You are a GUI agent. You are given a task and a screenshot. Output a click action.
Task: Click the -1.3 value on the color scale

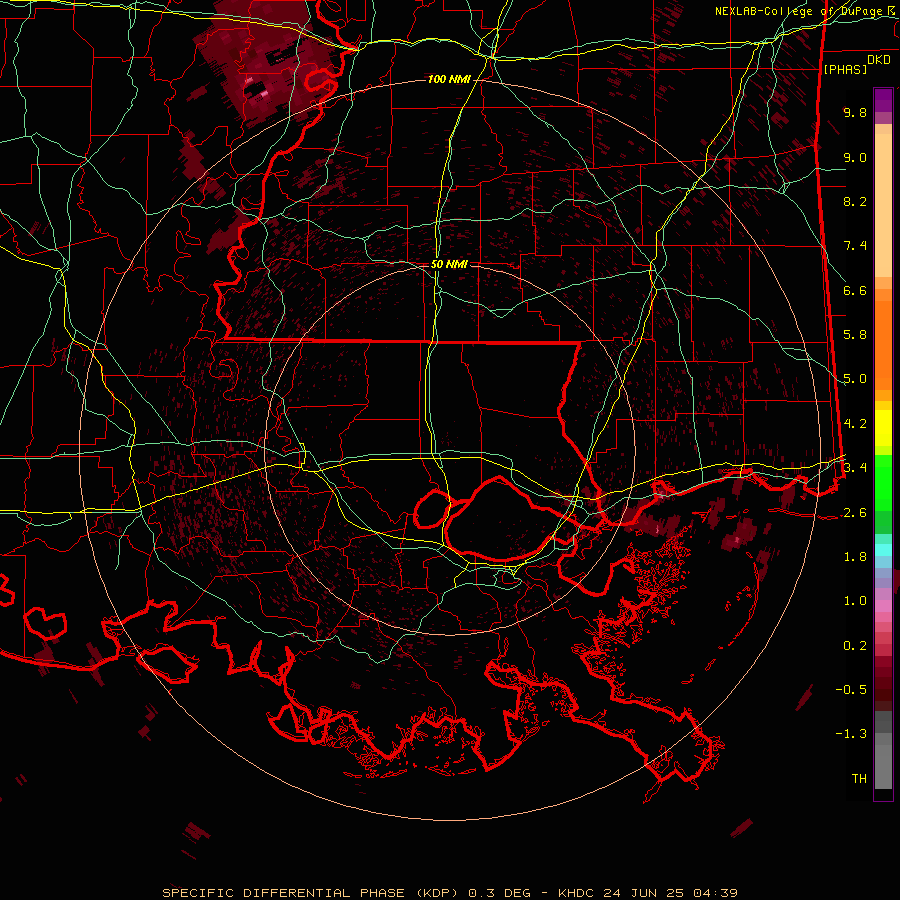coord(851,734)
